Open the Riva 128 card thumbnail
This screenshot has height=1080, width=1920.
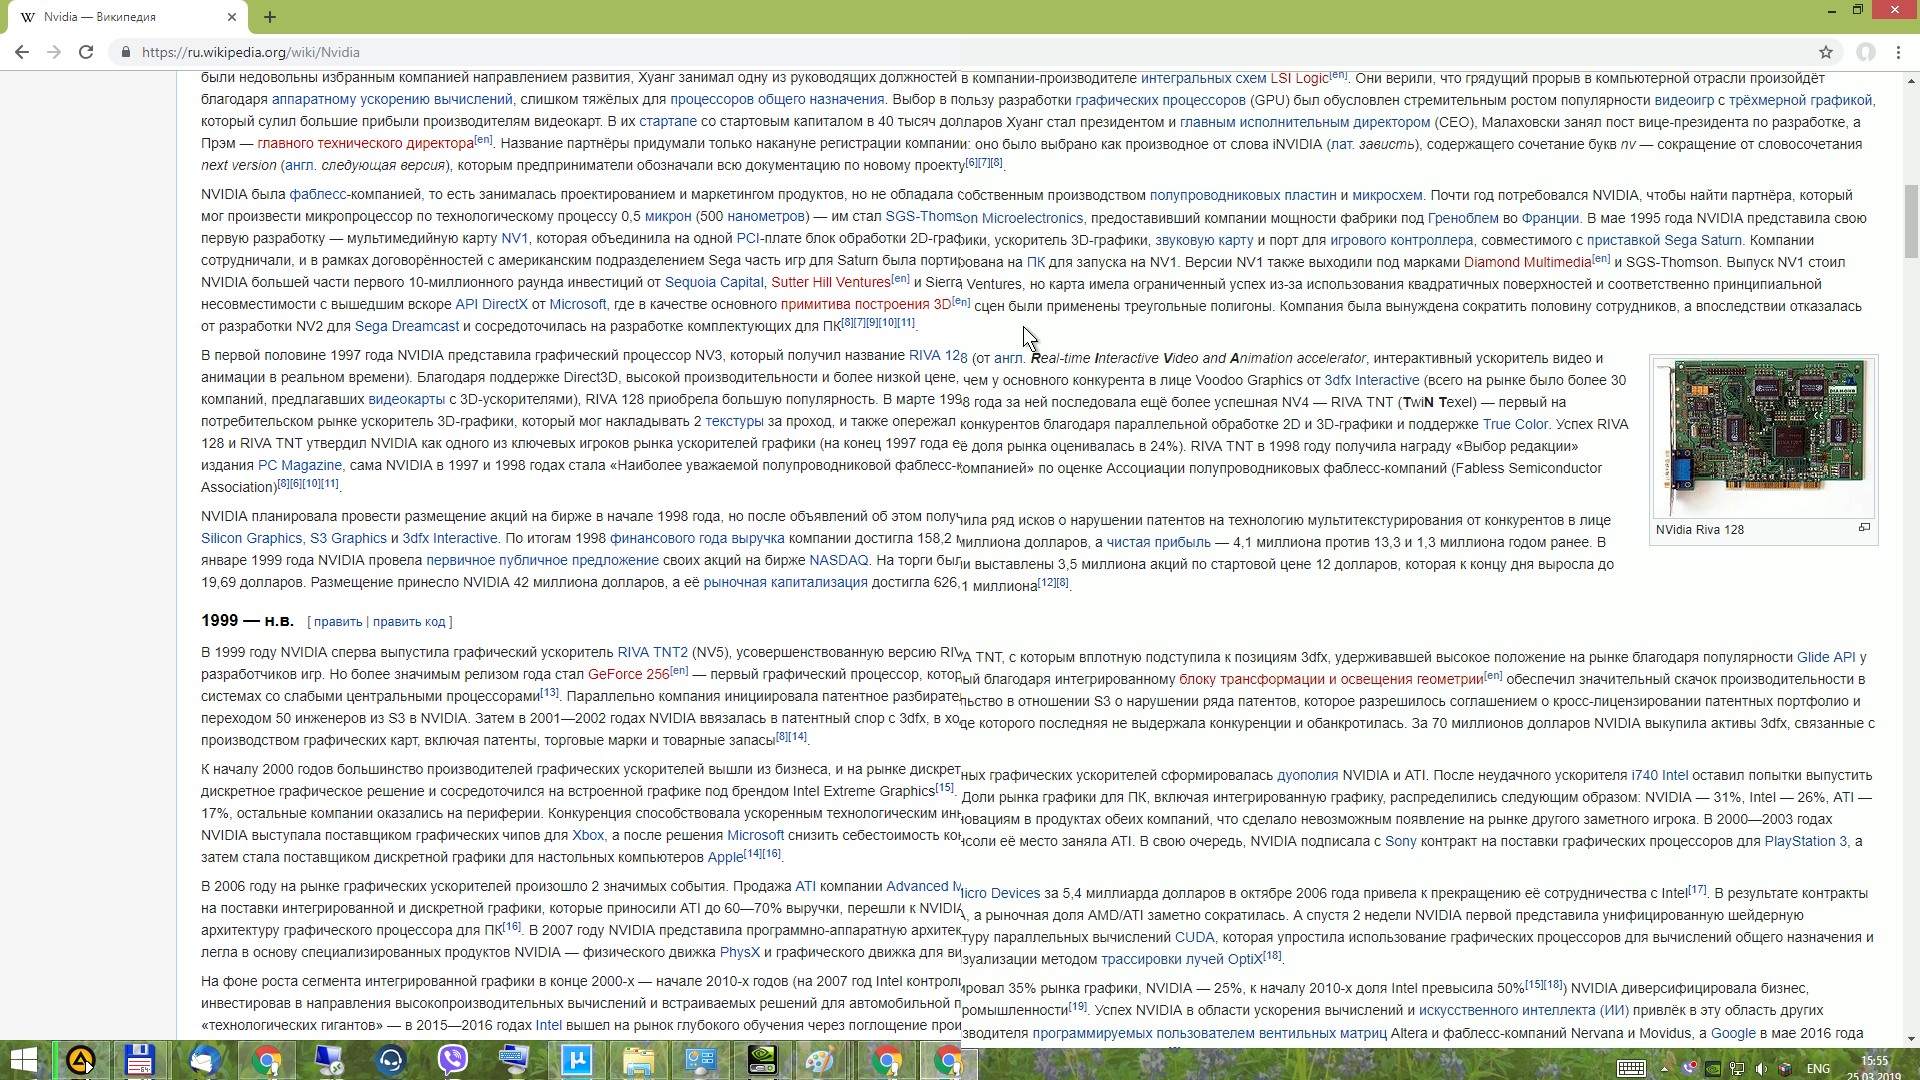coord(1763,437)
